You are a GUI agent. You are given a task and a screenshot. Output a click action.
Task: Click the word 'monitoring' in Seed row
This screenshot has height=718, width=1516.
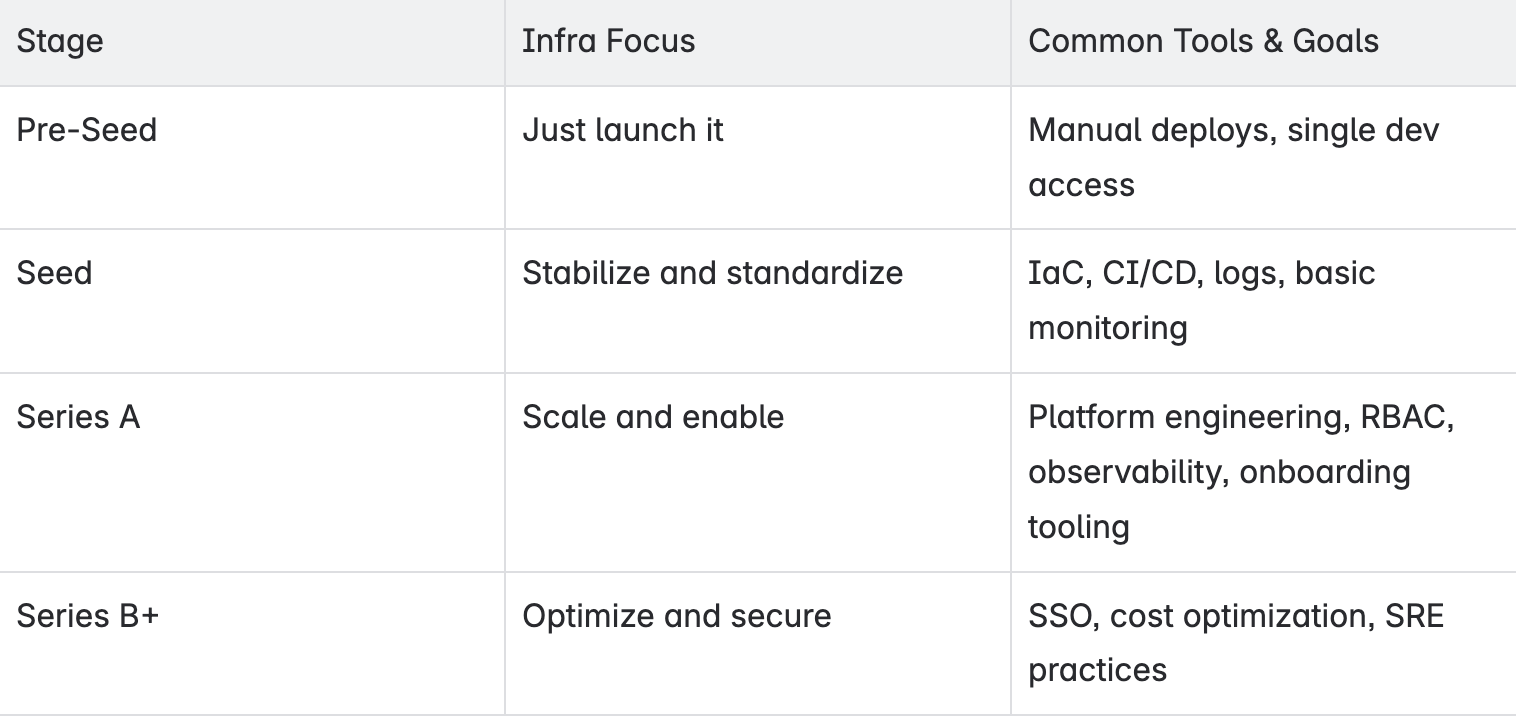tap(1108, 328)
